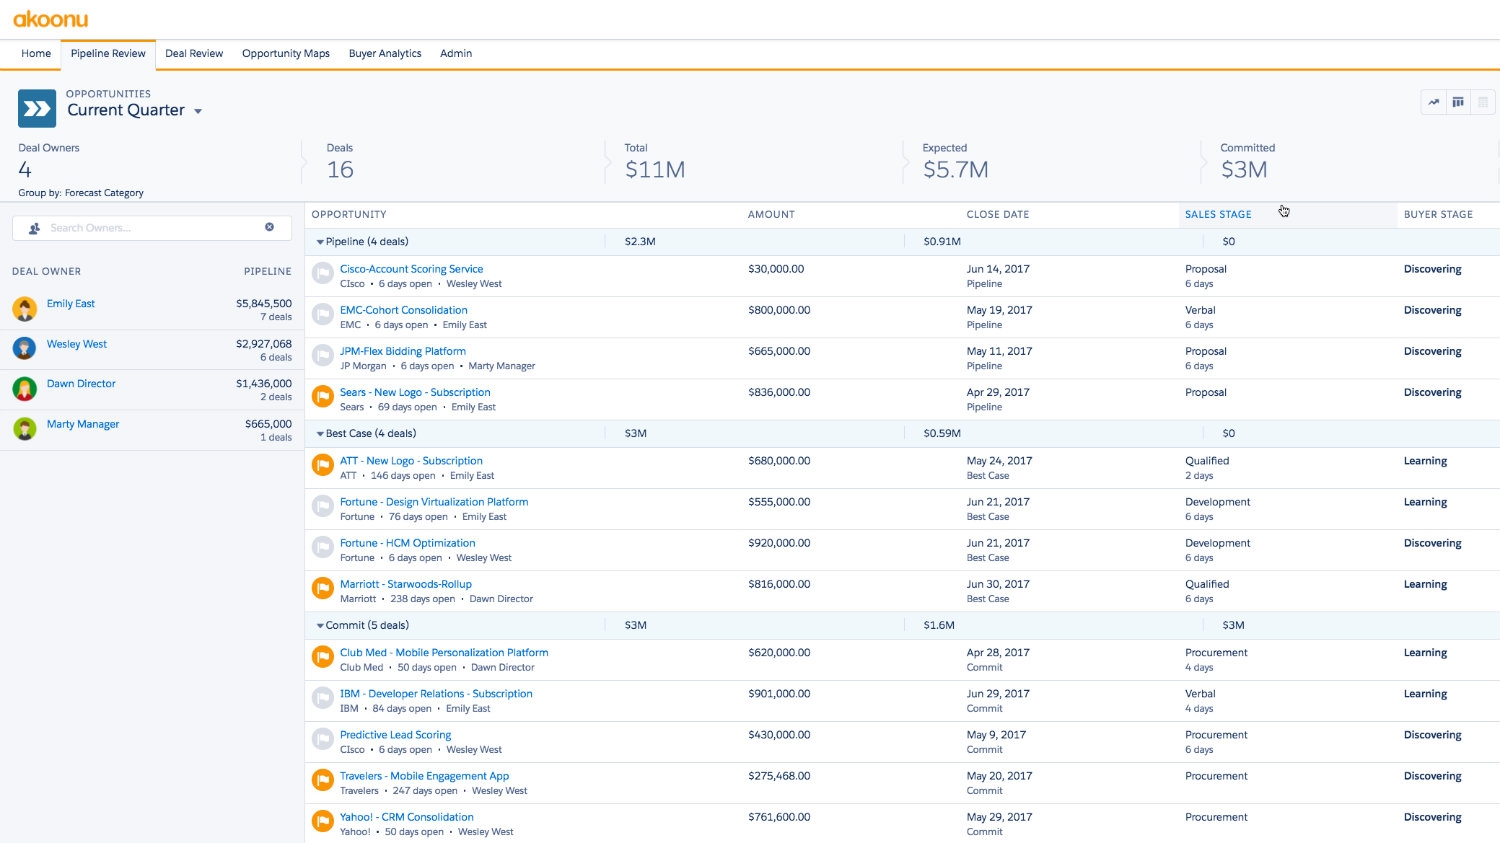Click the $5,845,500 pipeline value

click(x=264, y=303)
